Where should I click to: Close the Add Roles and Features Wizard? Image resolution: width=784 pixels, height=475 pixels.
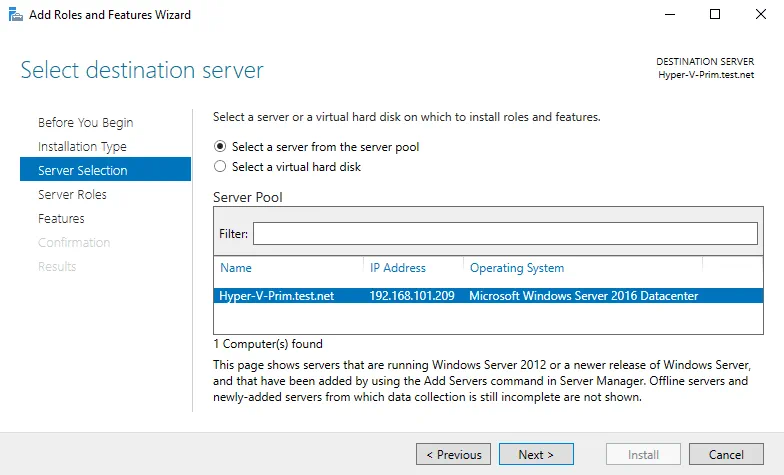tap(760, 15)
